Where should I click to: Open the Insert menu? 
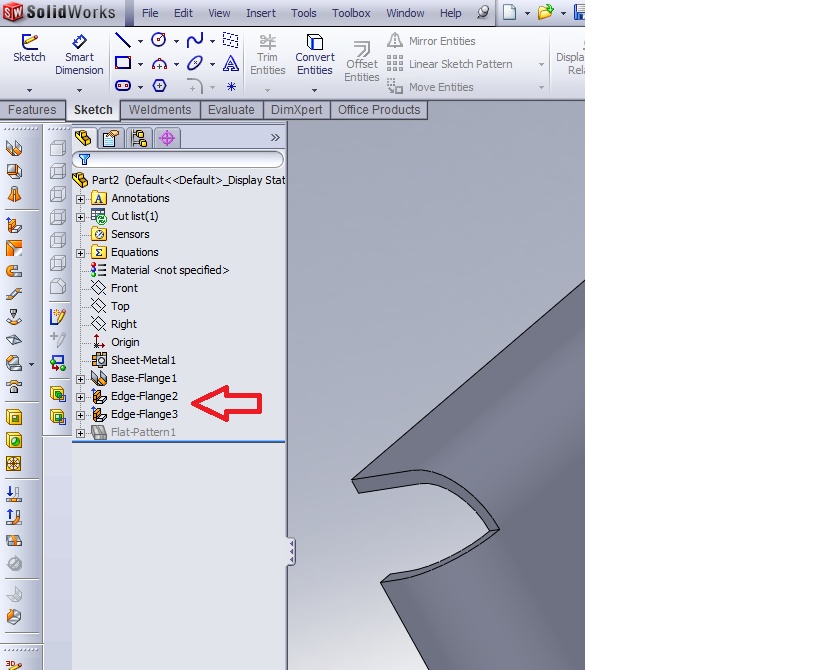point(261,13)
